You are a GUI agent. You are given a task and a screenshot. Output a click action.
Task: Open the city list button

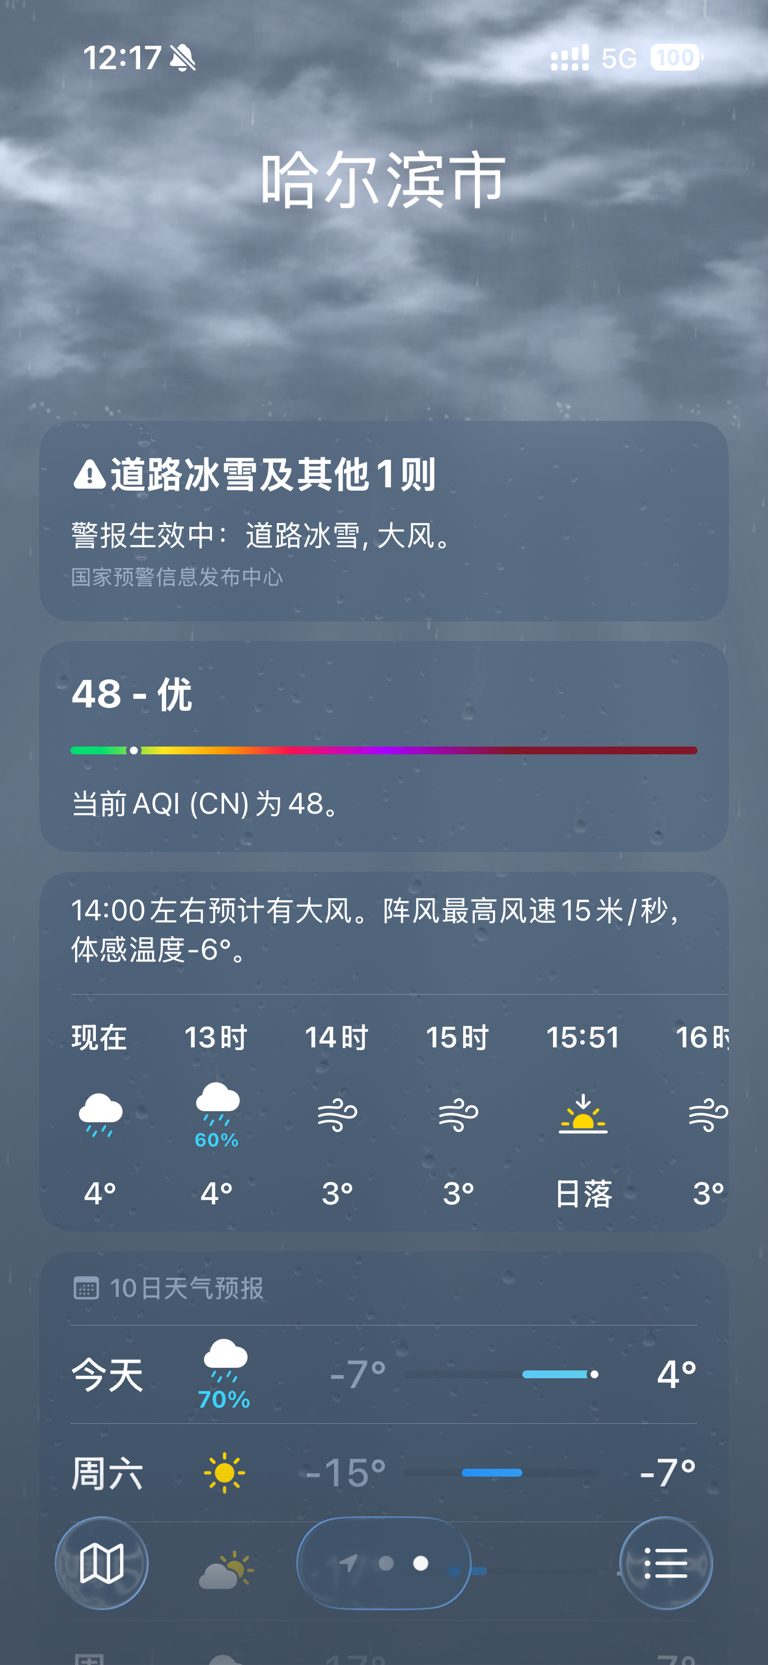[665, 1563]
